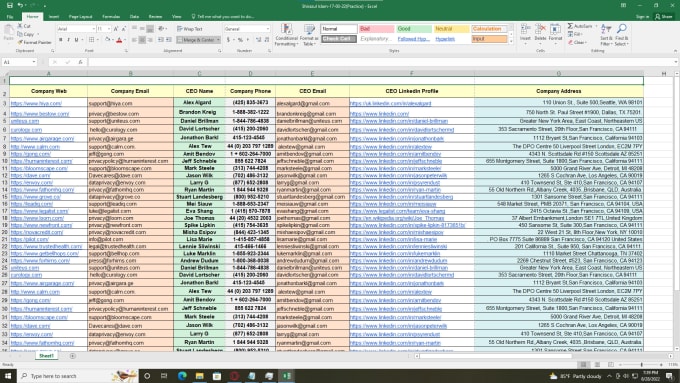
Task: Switch to the Review tab
Action: click(x=155, y=16)
